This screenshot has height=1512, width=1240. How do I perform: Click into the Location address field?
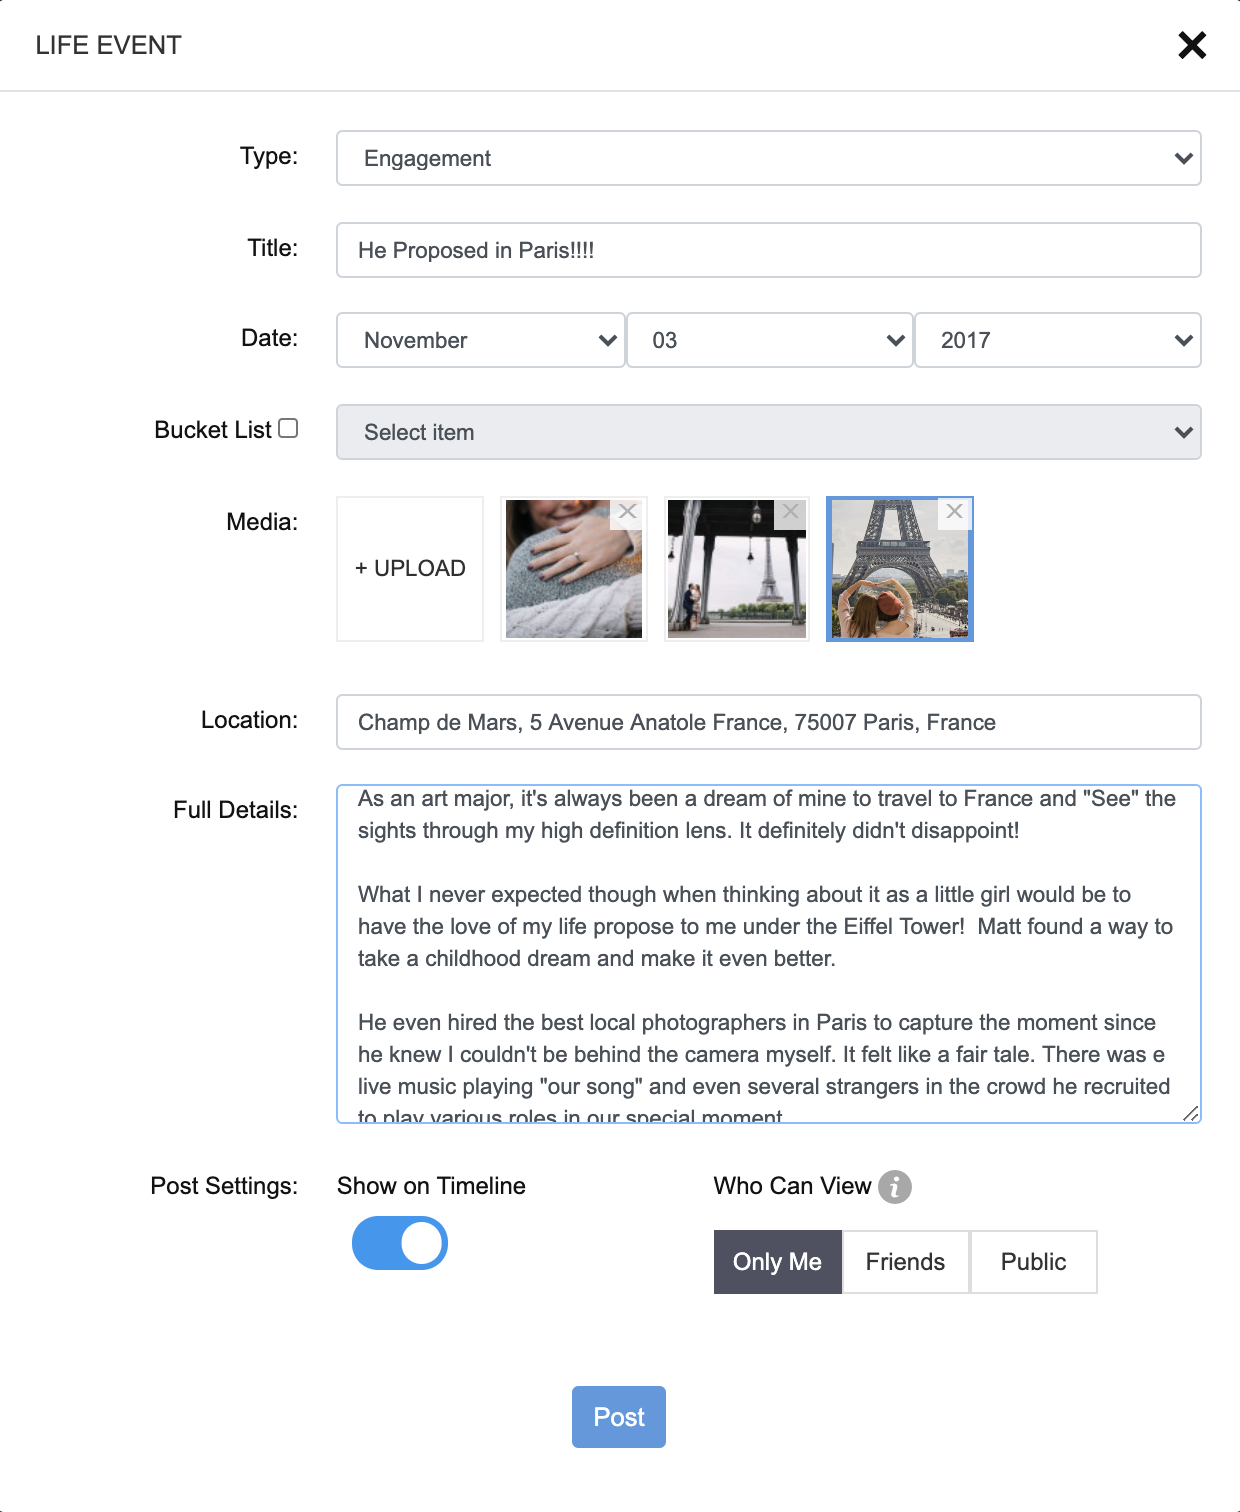coord(768,722)
